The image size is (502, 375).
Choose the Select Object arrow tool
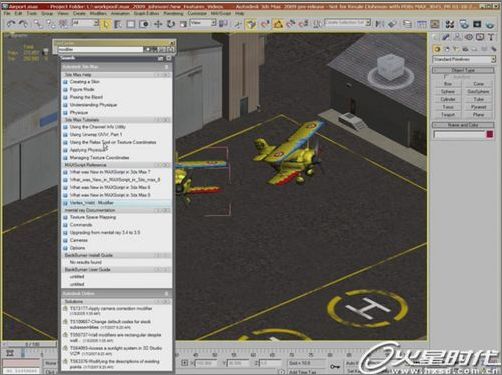(106, 24)
